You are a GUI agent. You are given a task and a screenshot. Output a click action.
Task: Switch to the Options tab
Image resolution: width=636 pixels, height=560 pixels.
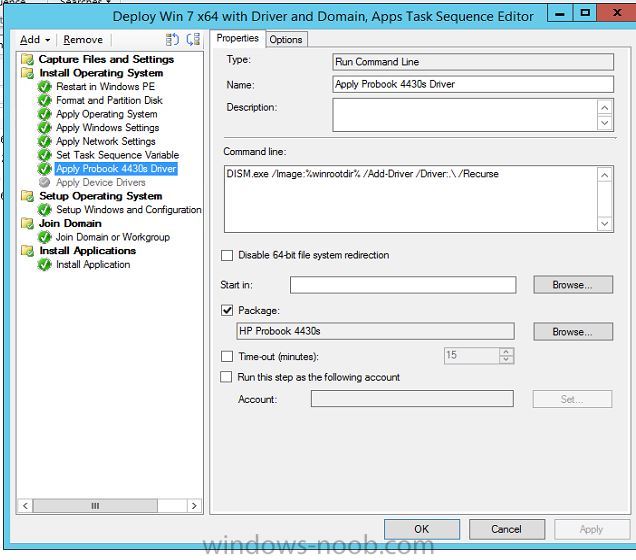click(x=286, y=39)
